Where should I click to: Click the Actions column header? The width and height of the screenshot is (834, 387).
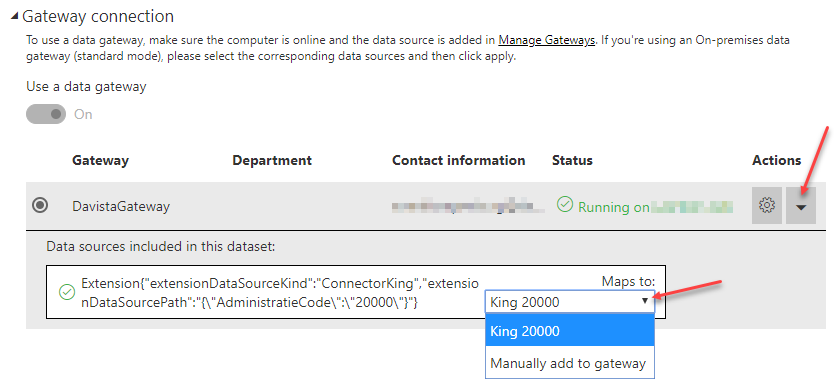777,160
